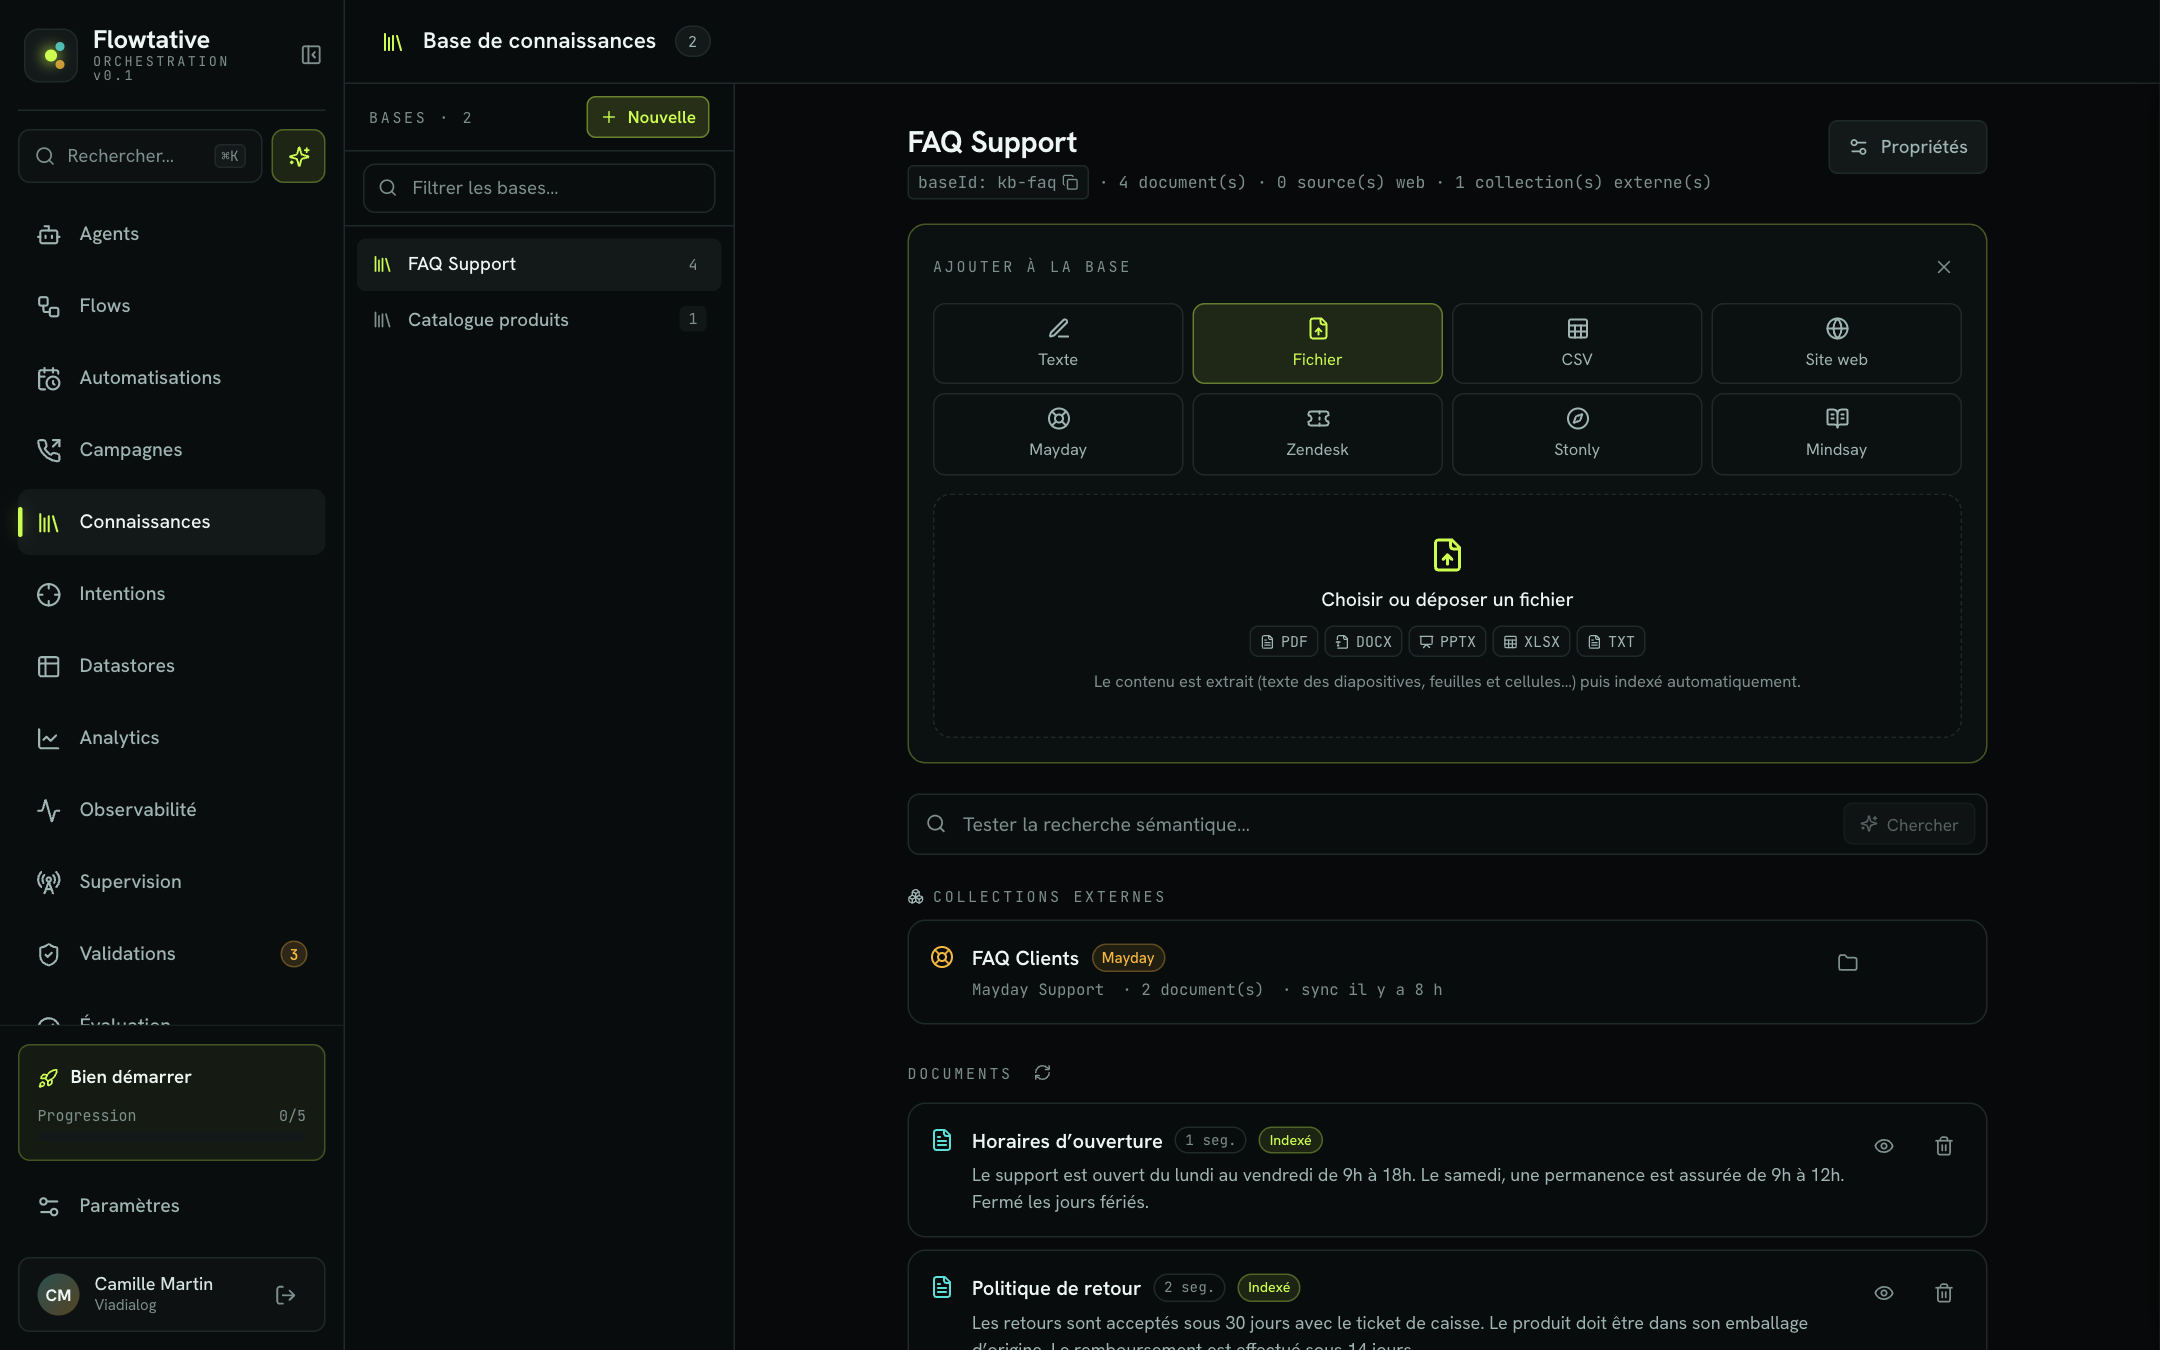Navigate to Observabilité
This screenshot has height=1350, width=2160.
pos(171,810)
